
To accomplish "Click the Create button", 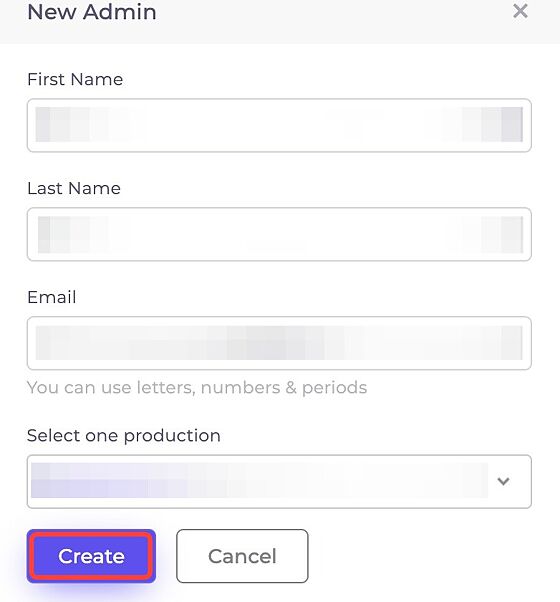I will (91, 556).
